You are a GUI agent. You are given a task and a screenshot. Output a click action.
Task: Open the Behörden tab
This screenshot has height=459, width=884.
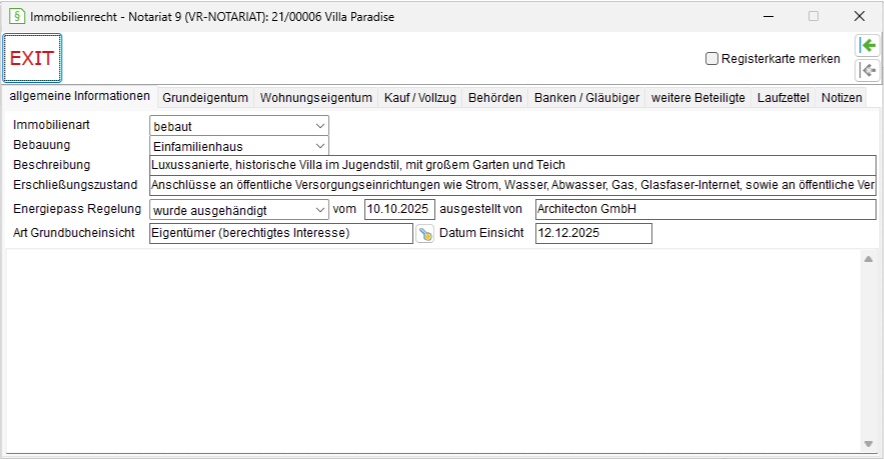[x=495, y=98]
